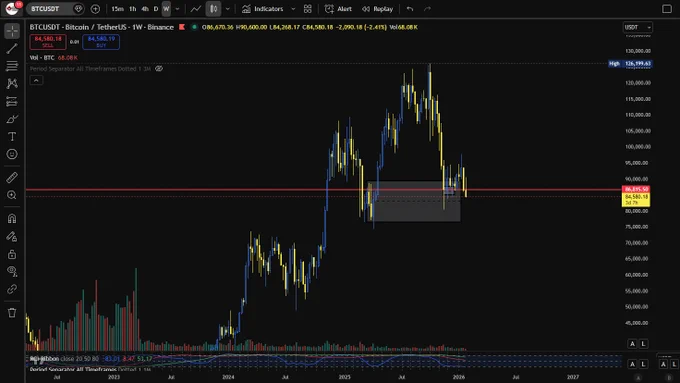Click the yellow current price 84,580.18 label
This screenshot has height=383, width=680.
tap(636, 200)
